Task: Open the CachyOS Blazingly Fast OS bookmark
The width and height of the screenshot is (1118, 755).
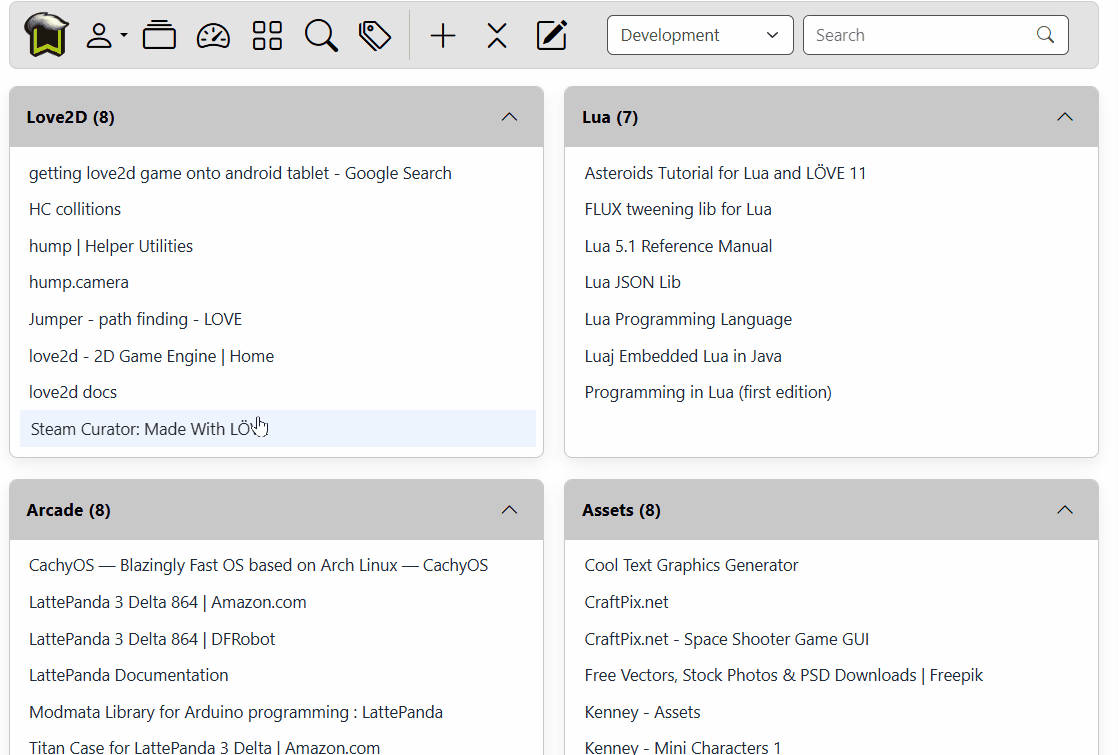Action: (258, 565)
